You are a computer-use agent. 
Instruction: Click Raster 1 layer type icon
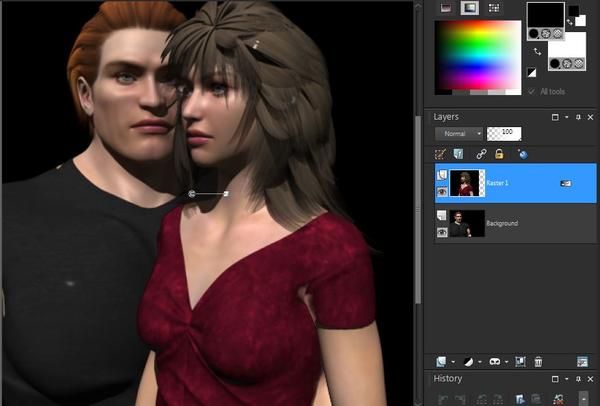point(442,175)
